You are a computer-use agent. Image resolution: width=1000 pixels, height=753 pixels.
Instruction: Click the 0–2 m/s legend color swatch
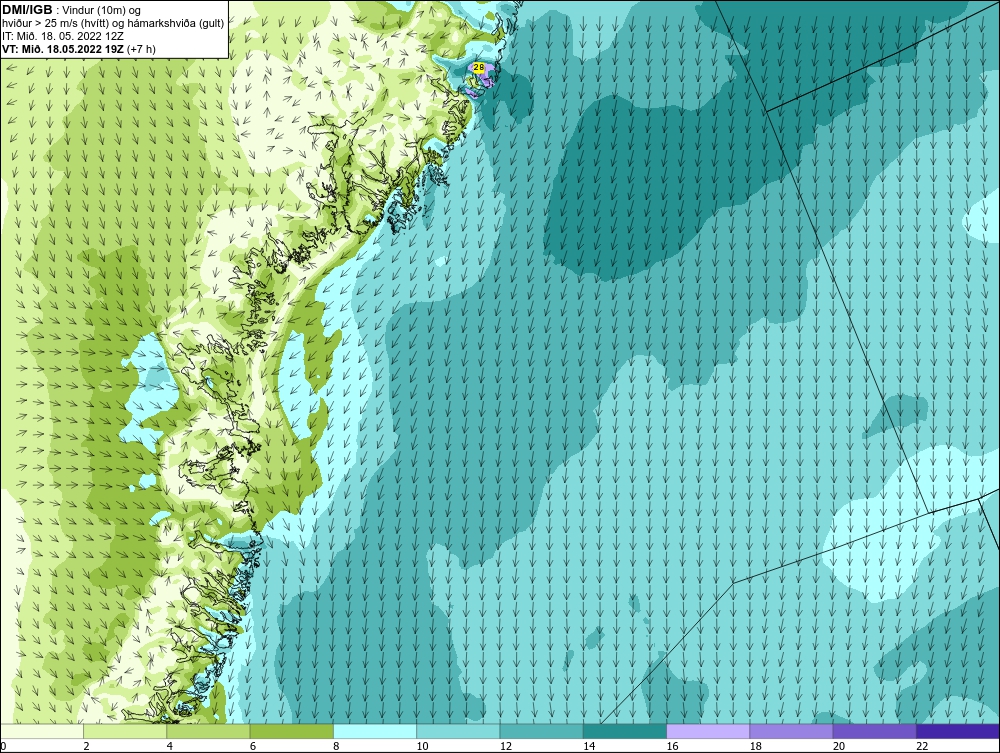pyautogui.click(x=41, y=731)
